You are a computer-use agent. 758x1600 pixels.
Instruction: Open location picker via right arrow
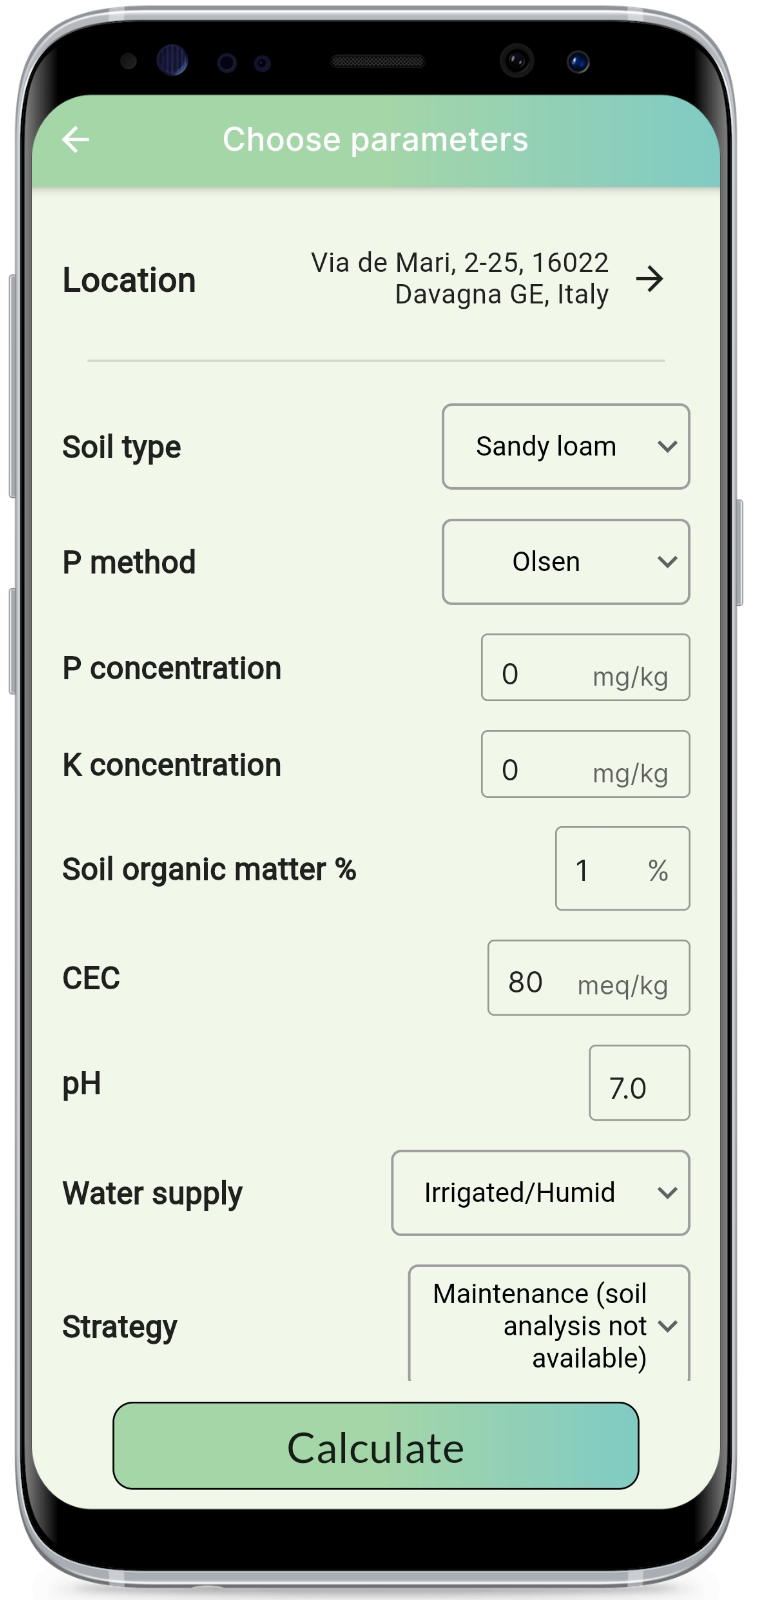point(650,279)
